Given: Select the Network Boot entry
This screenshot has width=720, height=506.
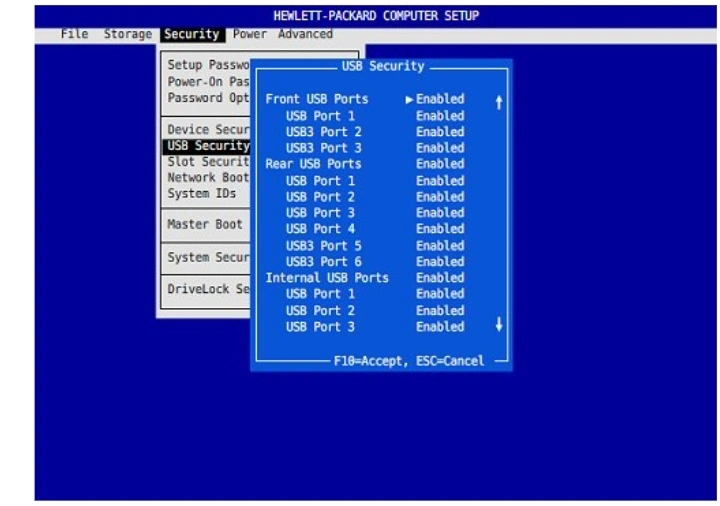Looking at the screenshot, I should [x=208, y=177].
